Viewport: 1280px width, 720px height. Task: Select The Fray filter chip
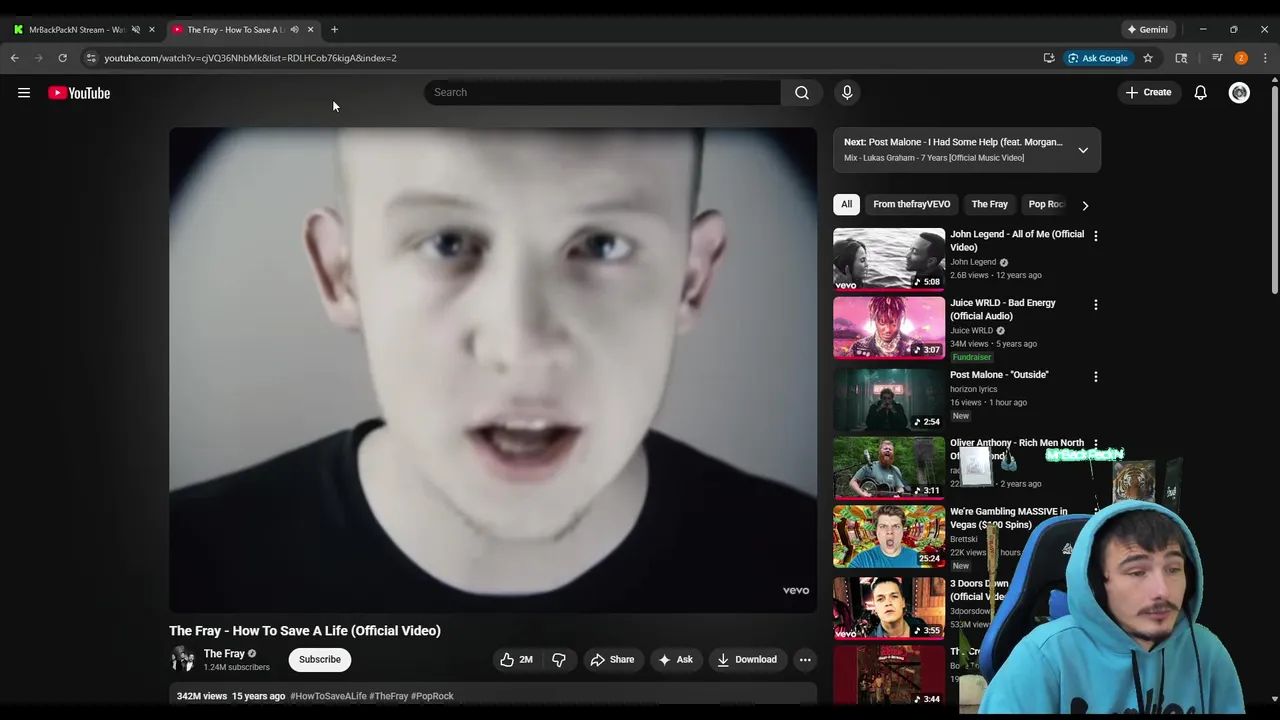coord(989,204)
